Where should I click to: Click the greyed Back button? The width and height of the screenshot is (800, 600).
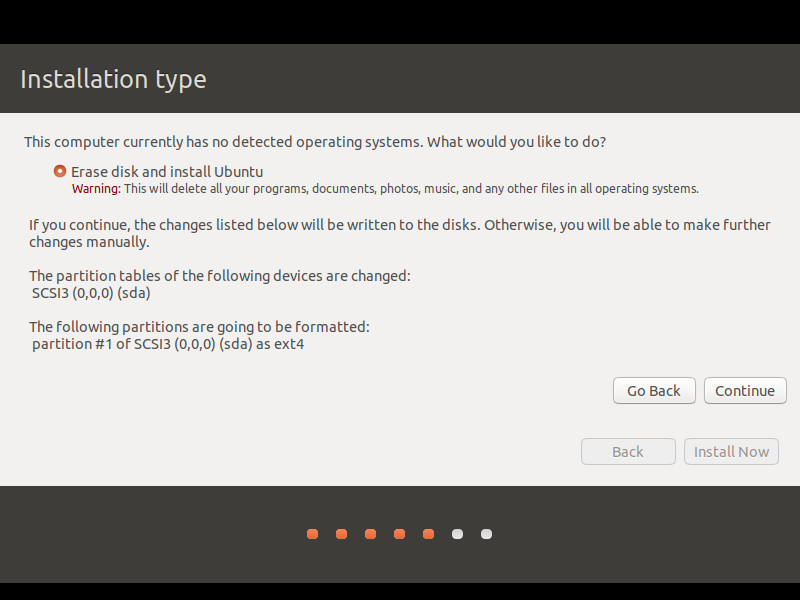click(x=628, y=452)
